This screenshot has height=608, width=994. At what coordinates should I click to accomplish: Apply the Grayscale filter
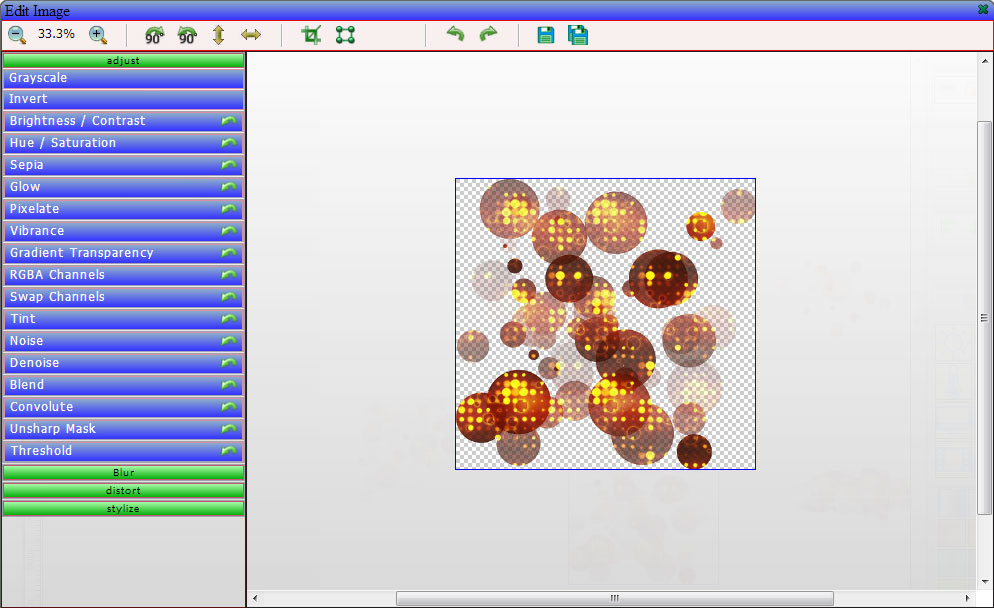123,78
